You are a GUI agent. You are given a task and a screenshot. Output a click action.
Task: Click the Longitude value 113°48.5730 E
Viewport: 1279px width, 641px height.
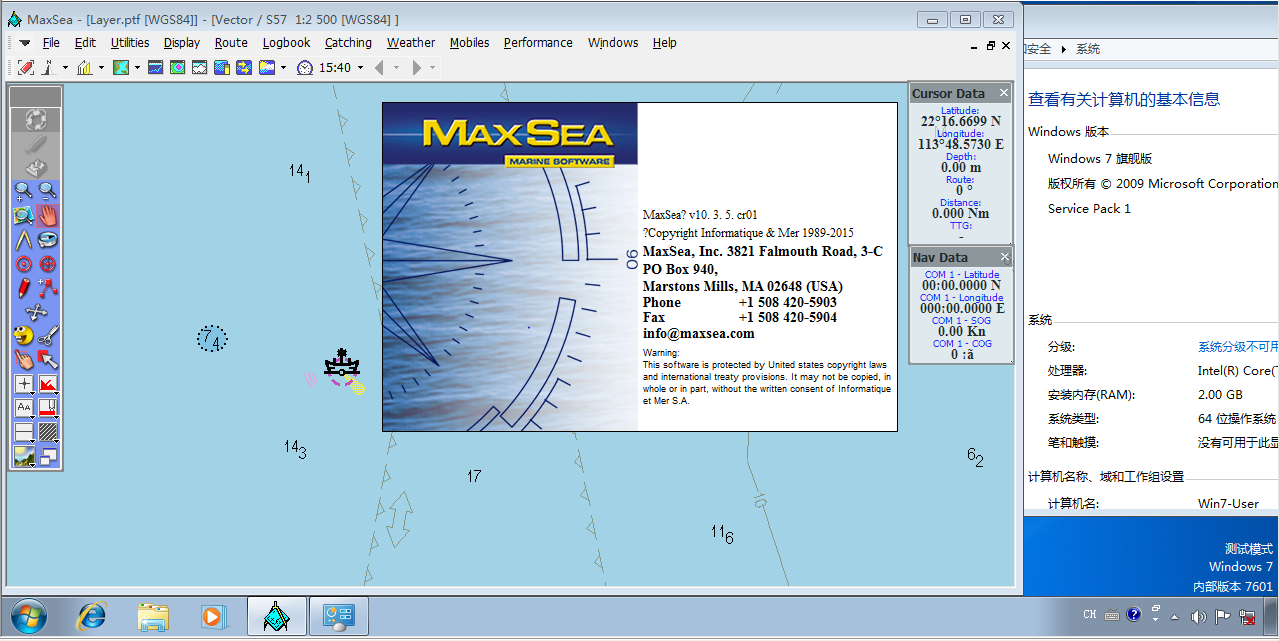960,145
